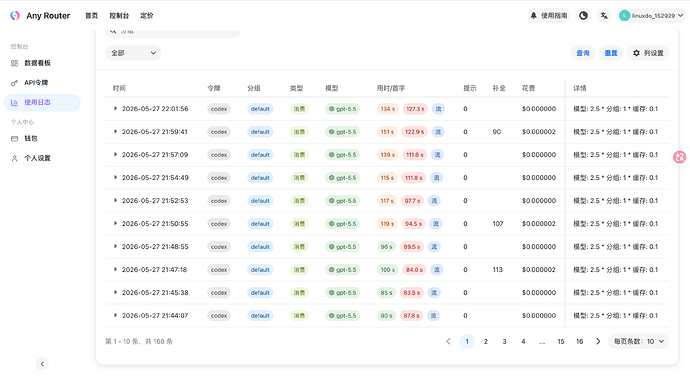Go to 控制台 in top navigation
The height and width of the screenshot is (376, 690).
pyautogui.click(x=119, y=15)
